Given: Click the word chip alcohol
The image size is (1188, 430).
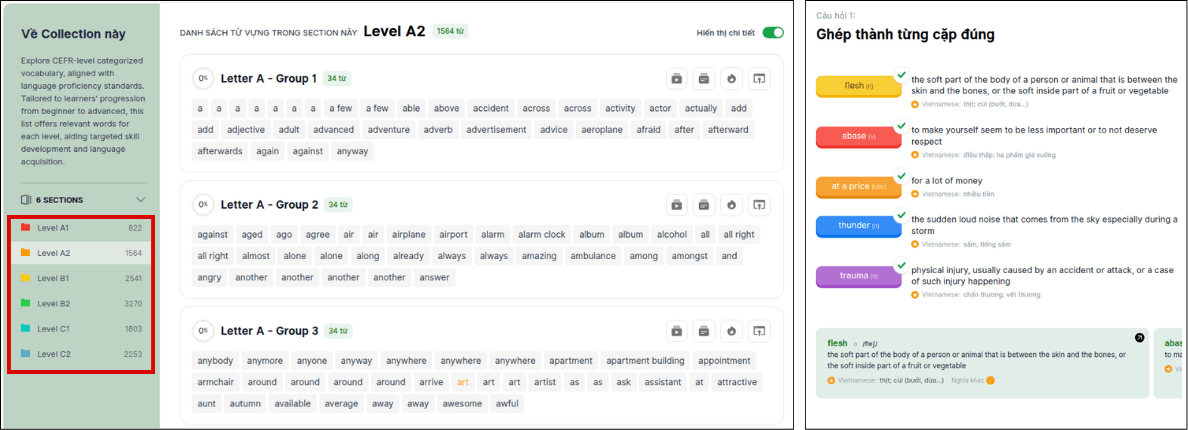Looking at the screenshot, I should click(x=671, y=235).
